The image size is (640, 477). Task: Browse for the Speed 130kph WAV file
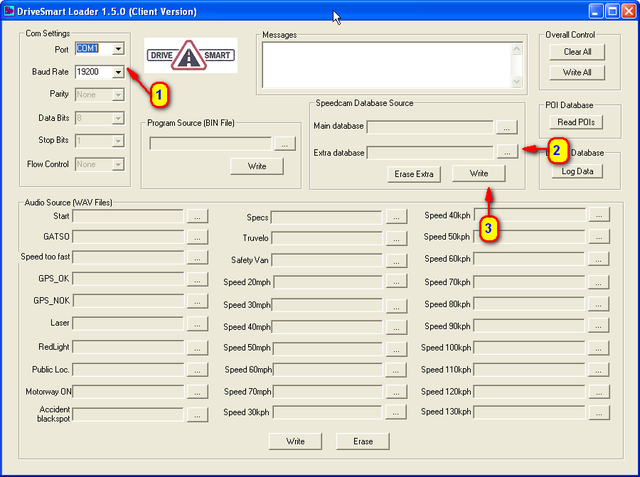[x=599, y=413]
